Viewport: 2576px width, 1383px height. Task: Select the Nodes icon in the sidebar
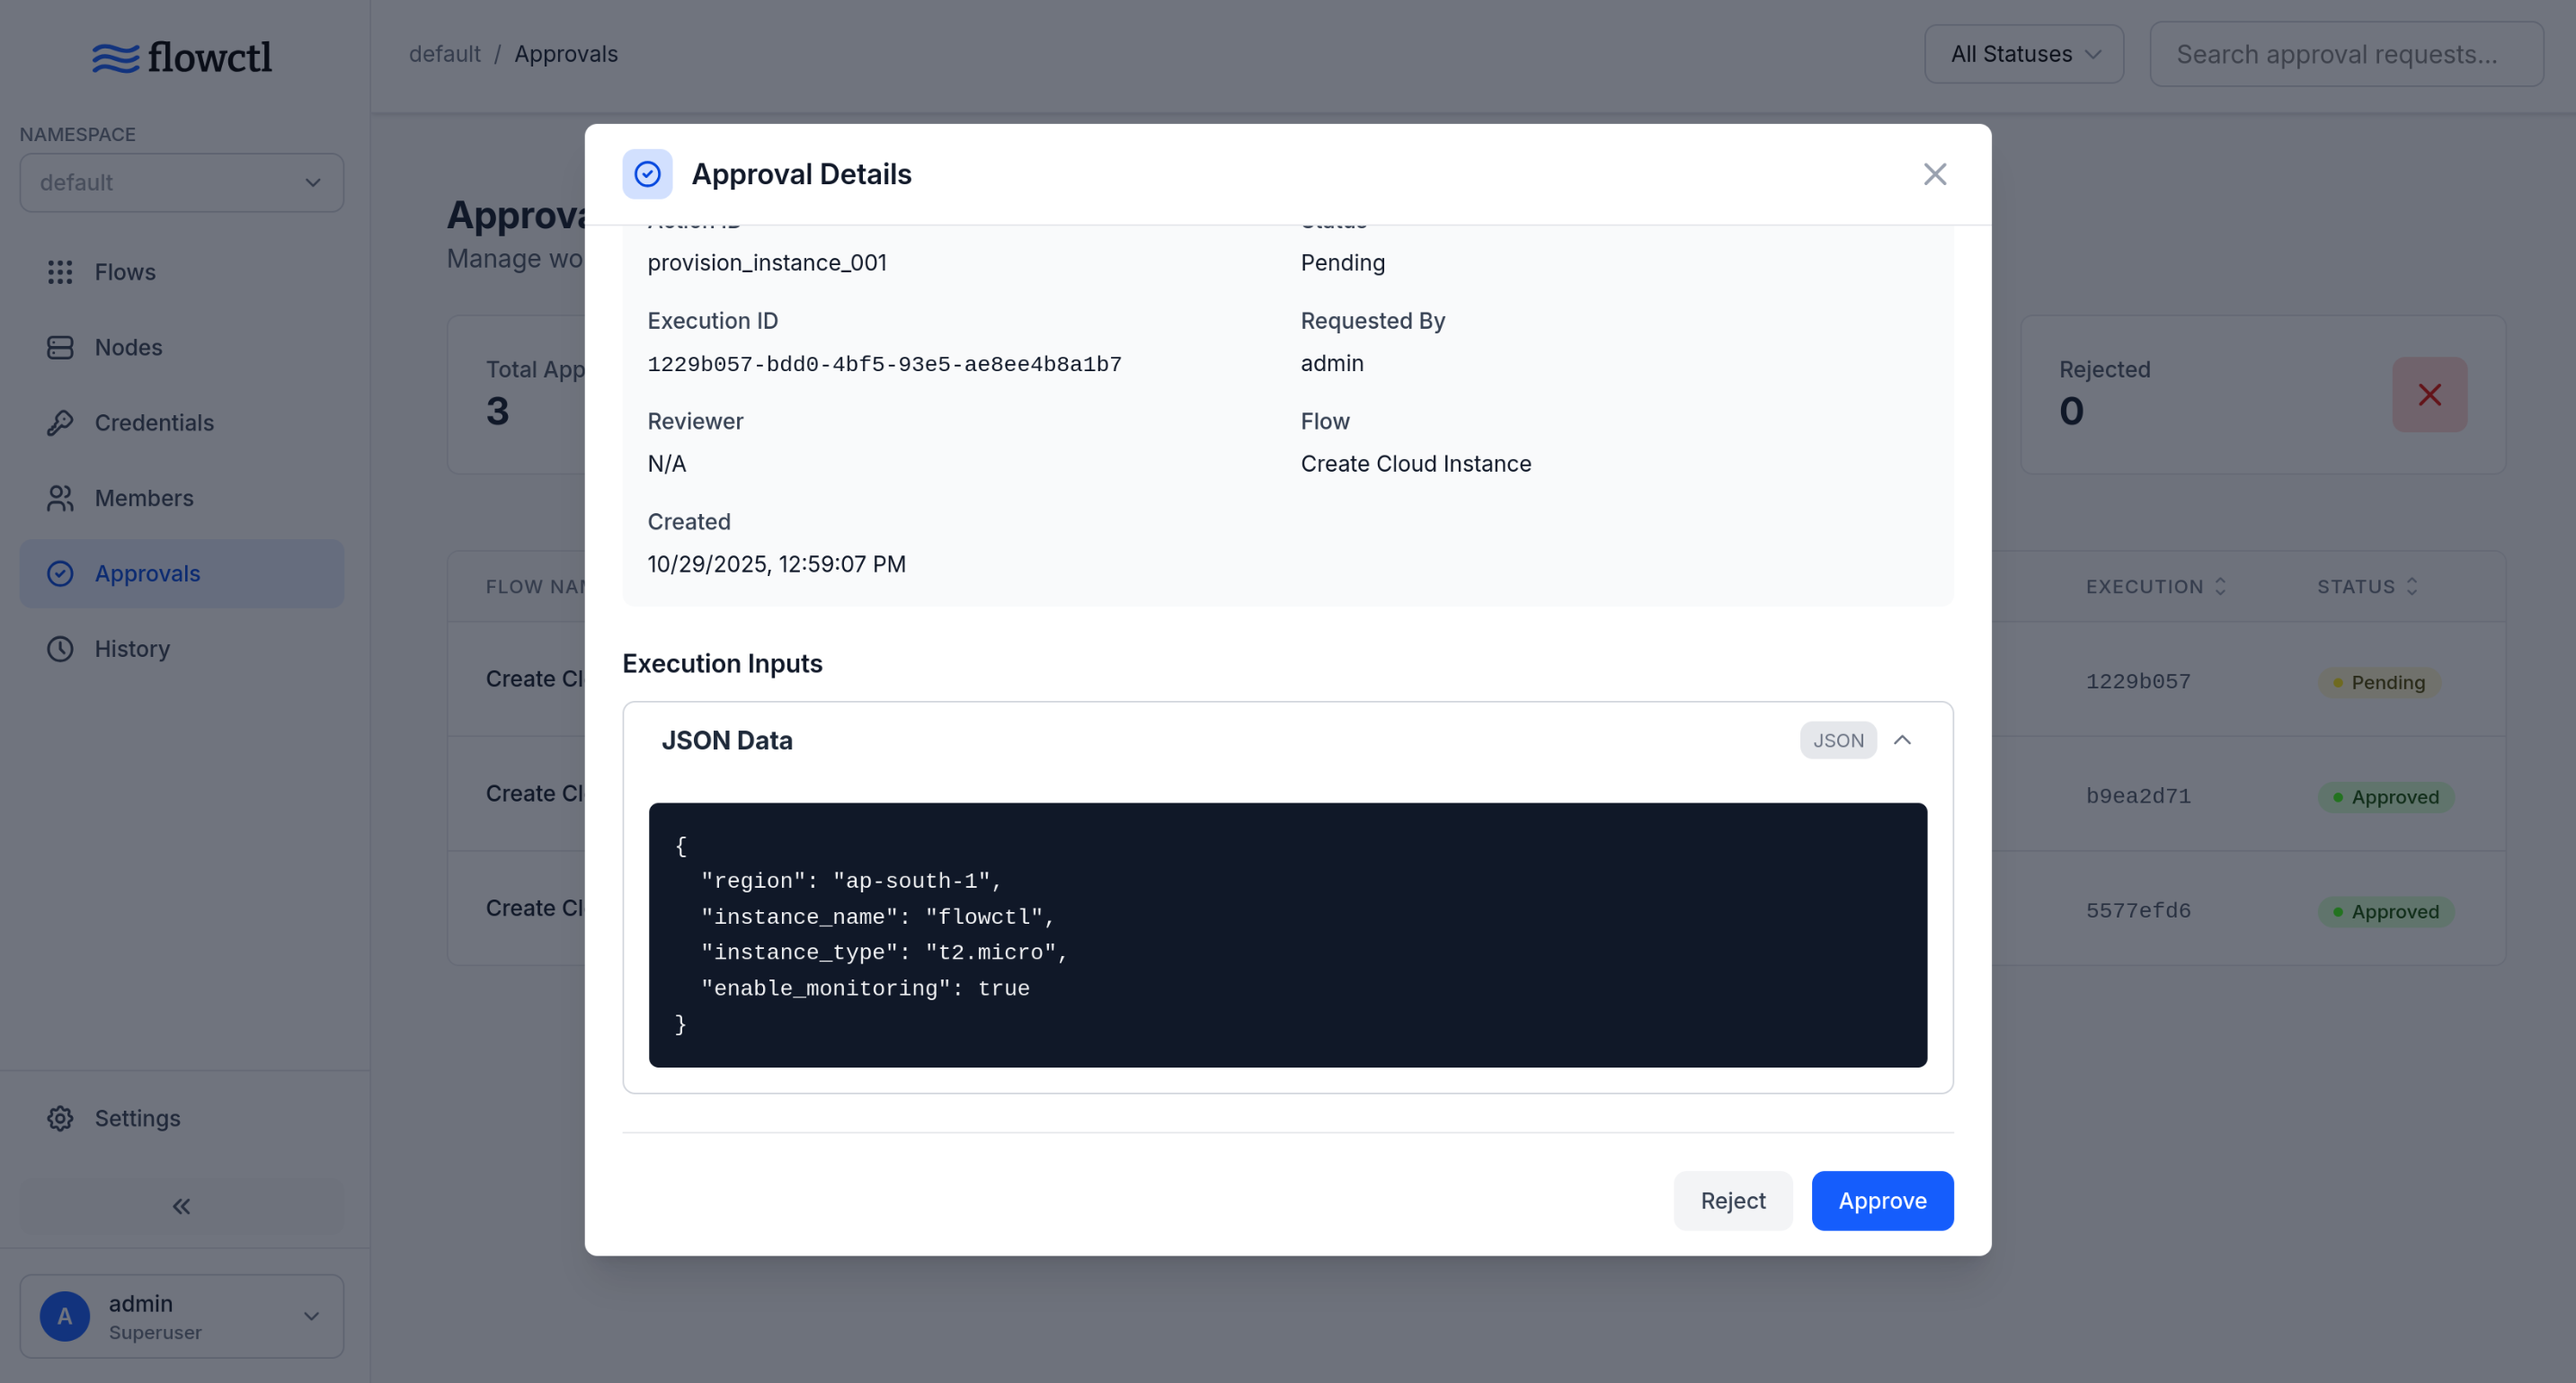pyautogui.click(x=60, y=347)
